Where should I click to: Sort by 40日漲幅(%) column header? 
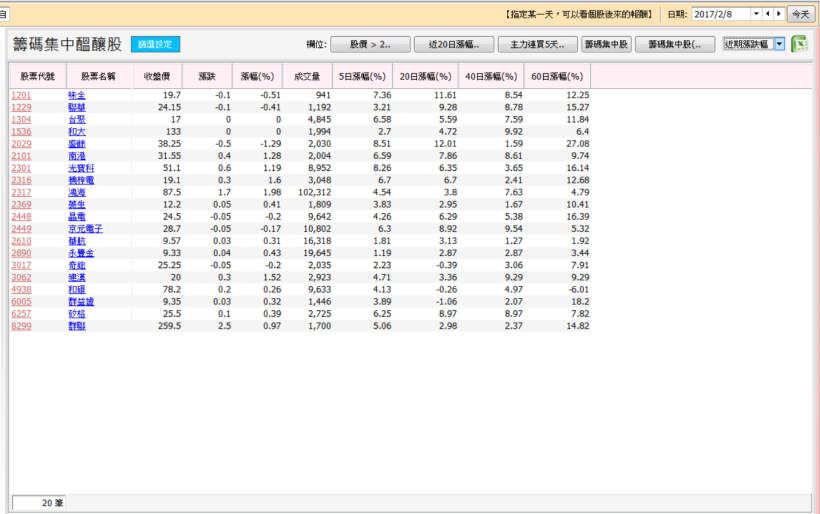pos(491,76)
